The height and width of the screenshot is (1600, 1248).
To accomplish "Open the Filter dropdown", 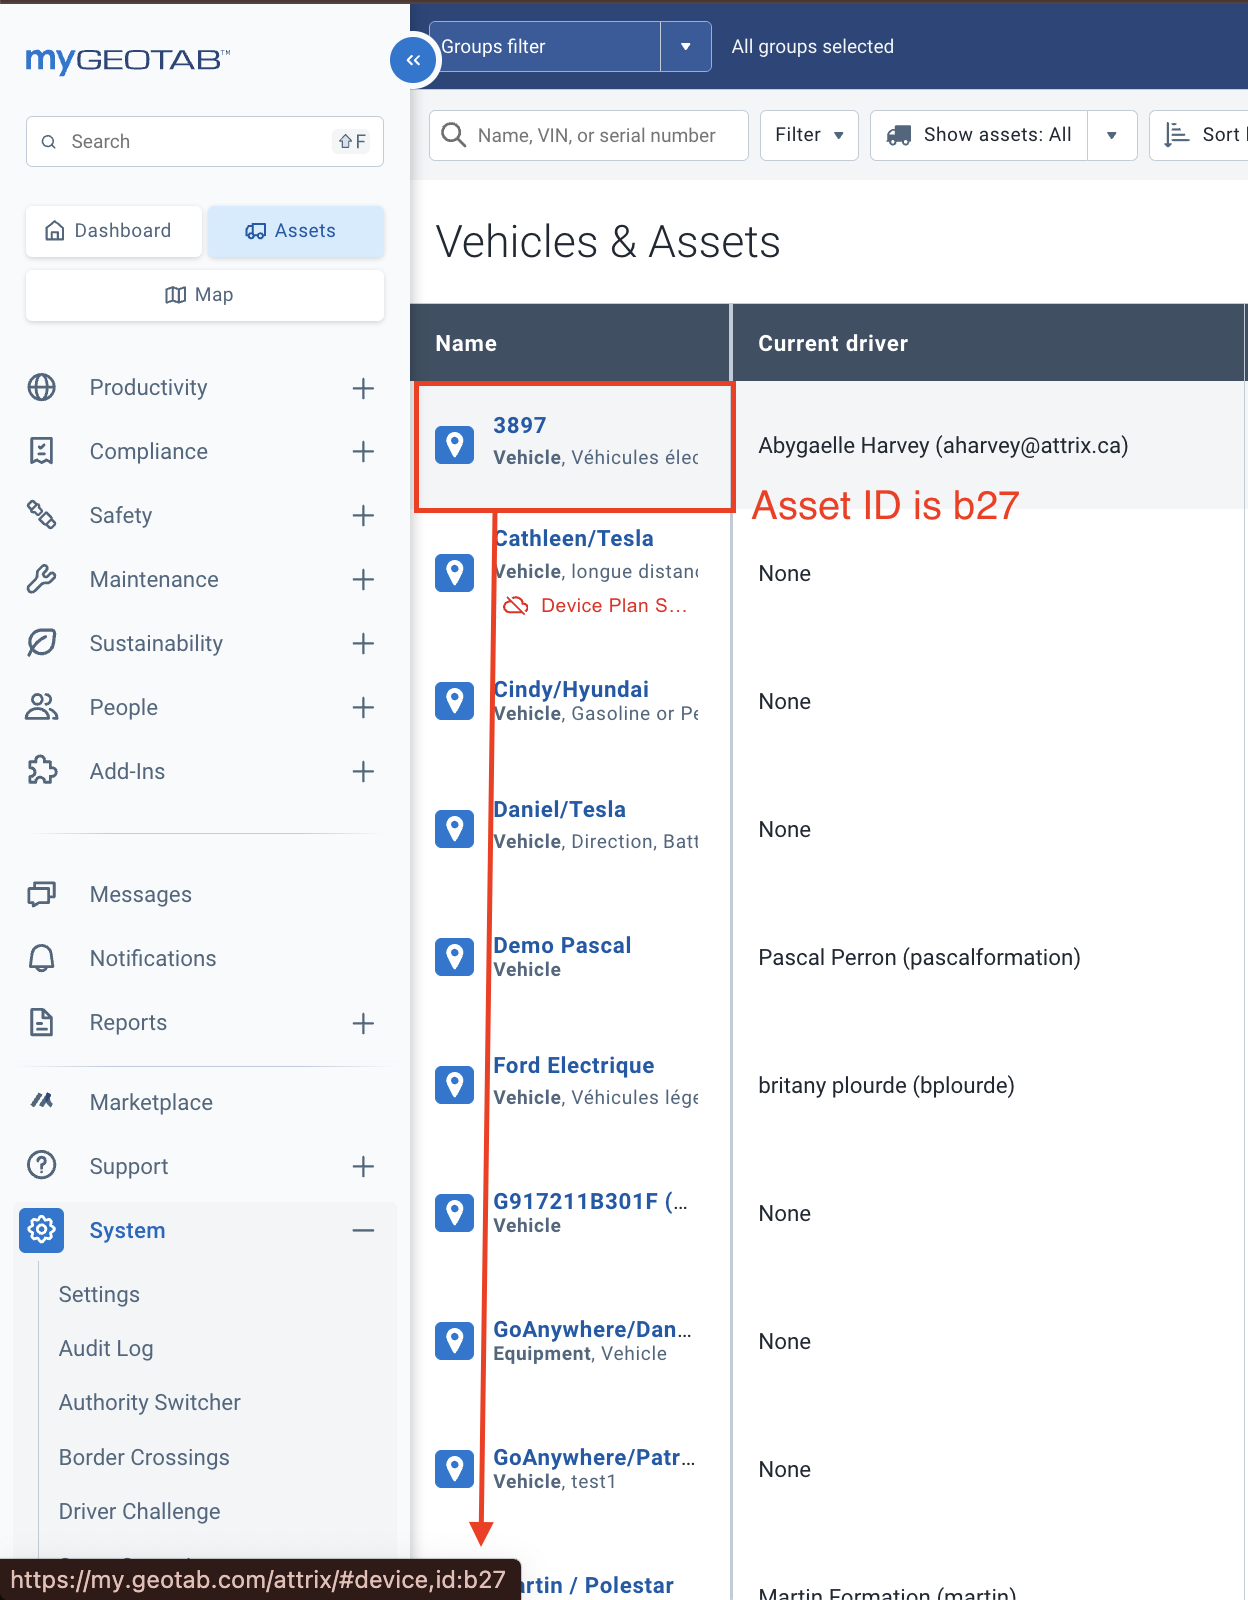I will click(x=809, y=135).
